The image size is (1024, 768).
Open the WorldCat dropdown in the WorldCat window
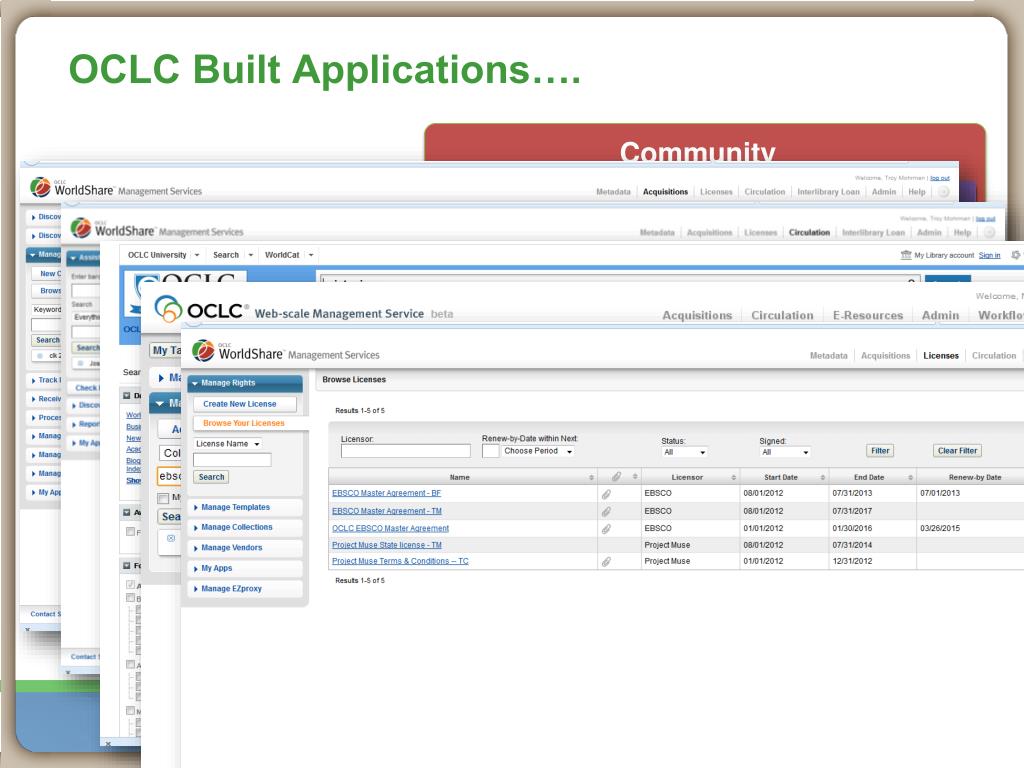click(x=311, y=255)
